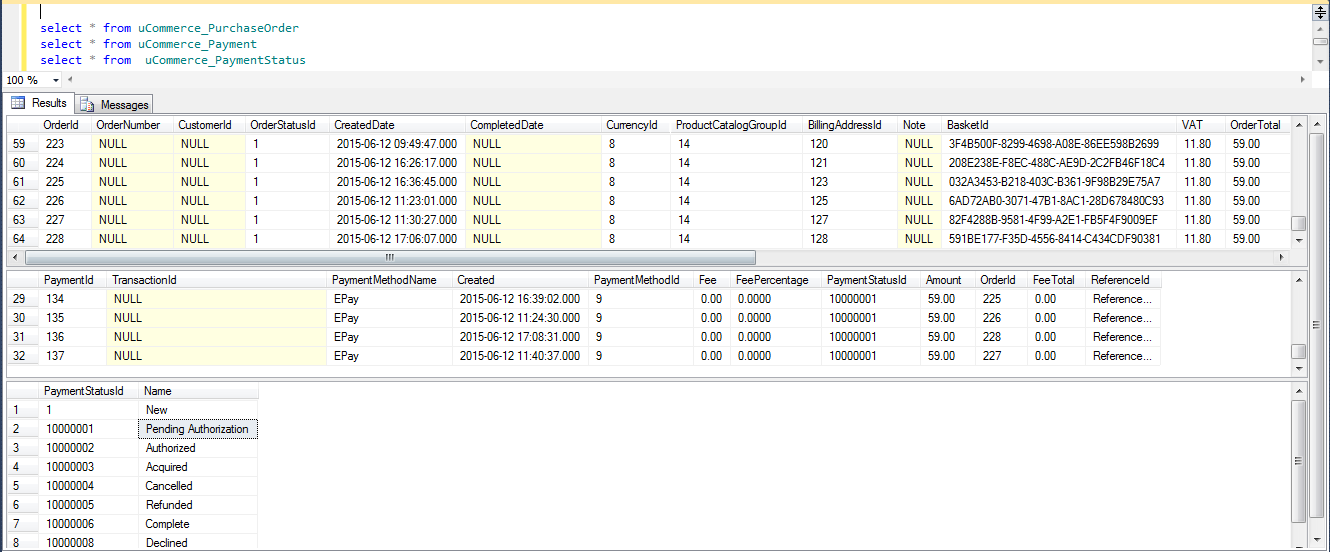Click the PaymentStatusId column header in payments
Viewport: 1330px width, 552px height.
tap(871, 280)
